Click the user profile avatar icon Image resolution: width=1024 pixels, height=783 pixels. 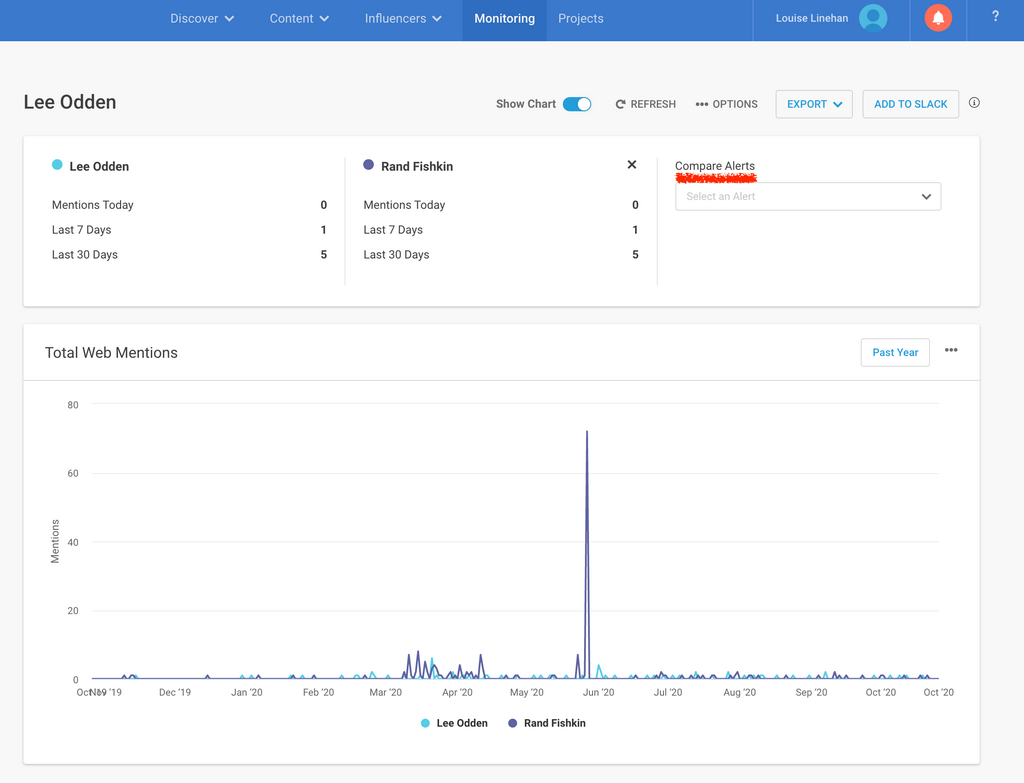pyautogui.click(x=873, y=18)
